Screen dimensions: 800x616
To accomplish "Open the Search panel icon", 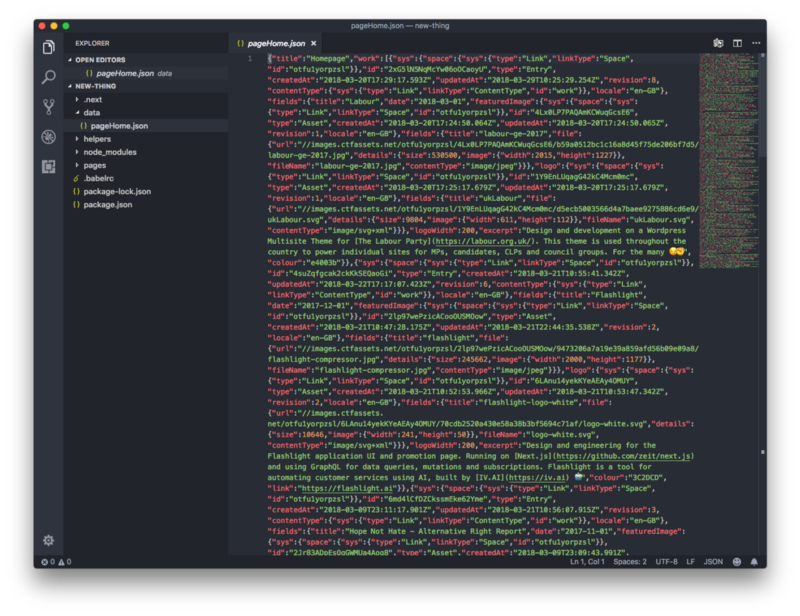I will [x=47, y=78].
